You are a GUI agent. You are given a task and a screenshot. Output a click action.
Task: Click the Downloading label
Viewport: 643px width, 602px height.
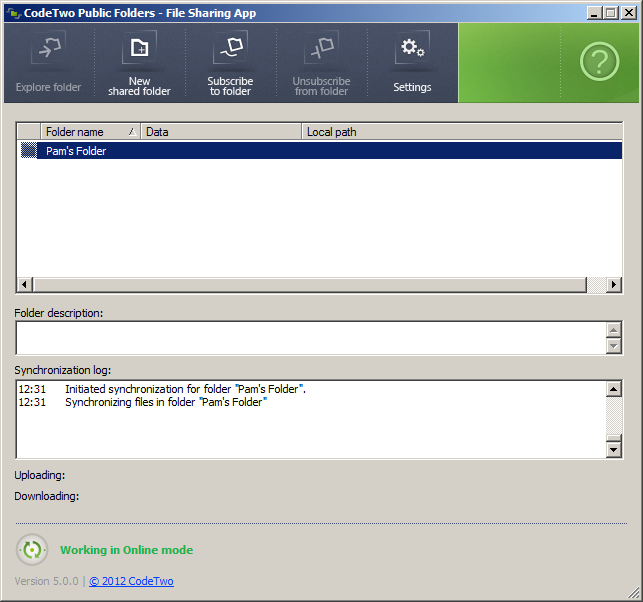(46, 496)
